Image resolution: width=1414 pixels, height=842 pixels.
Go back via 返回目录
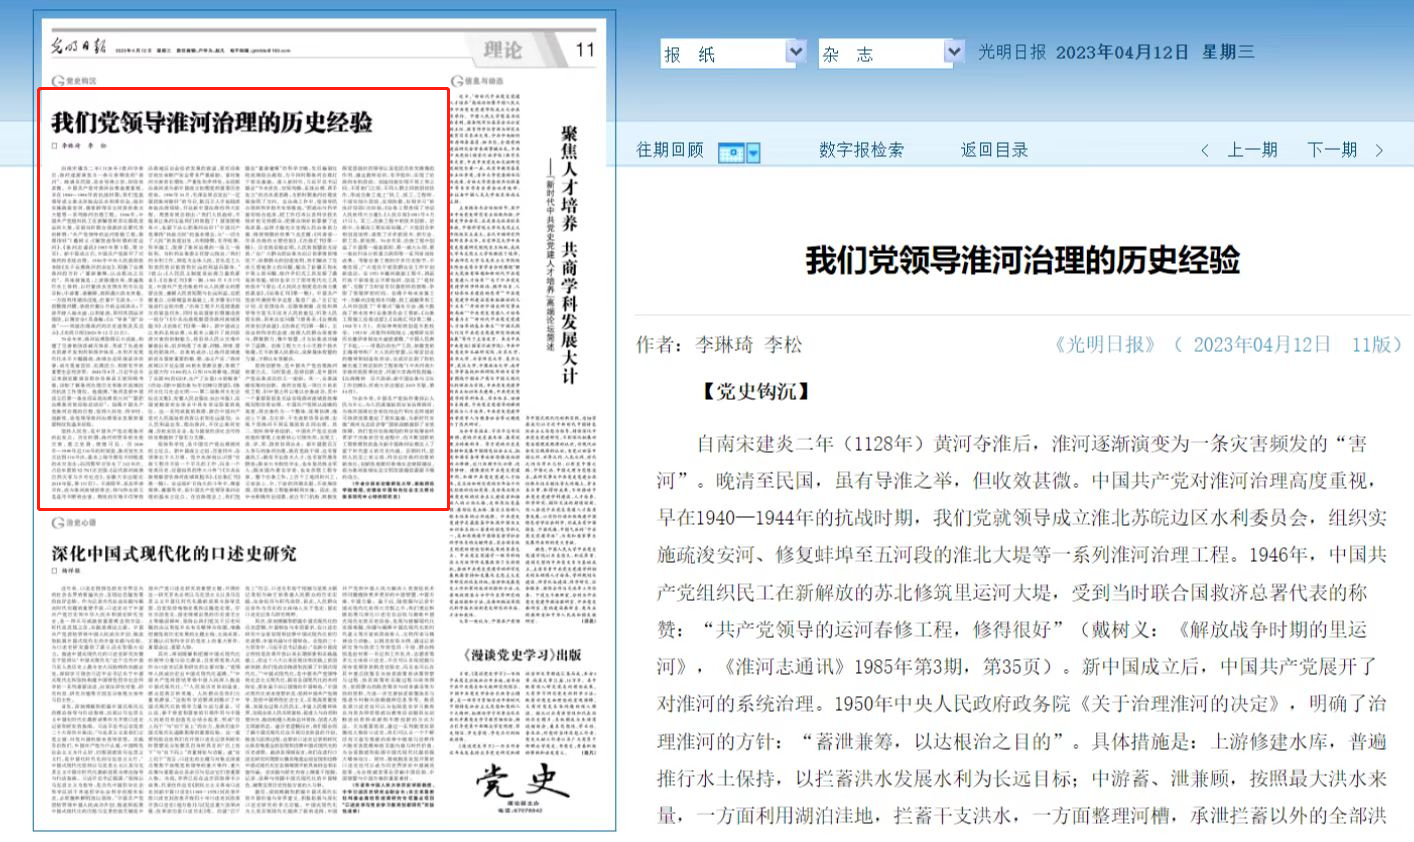994,150
